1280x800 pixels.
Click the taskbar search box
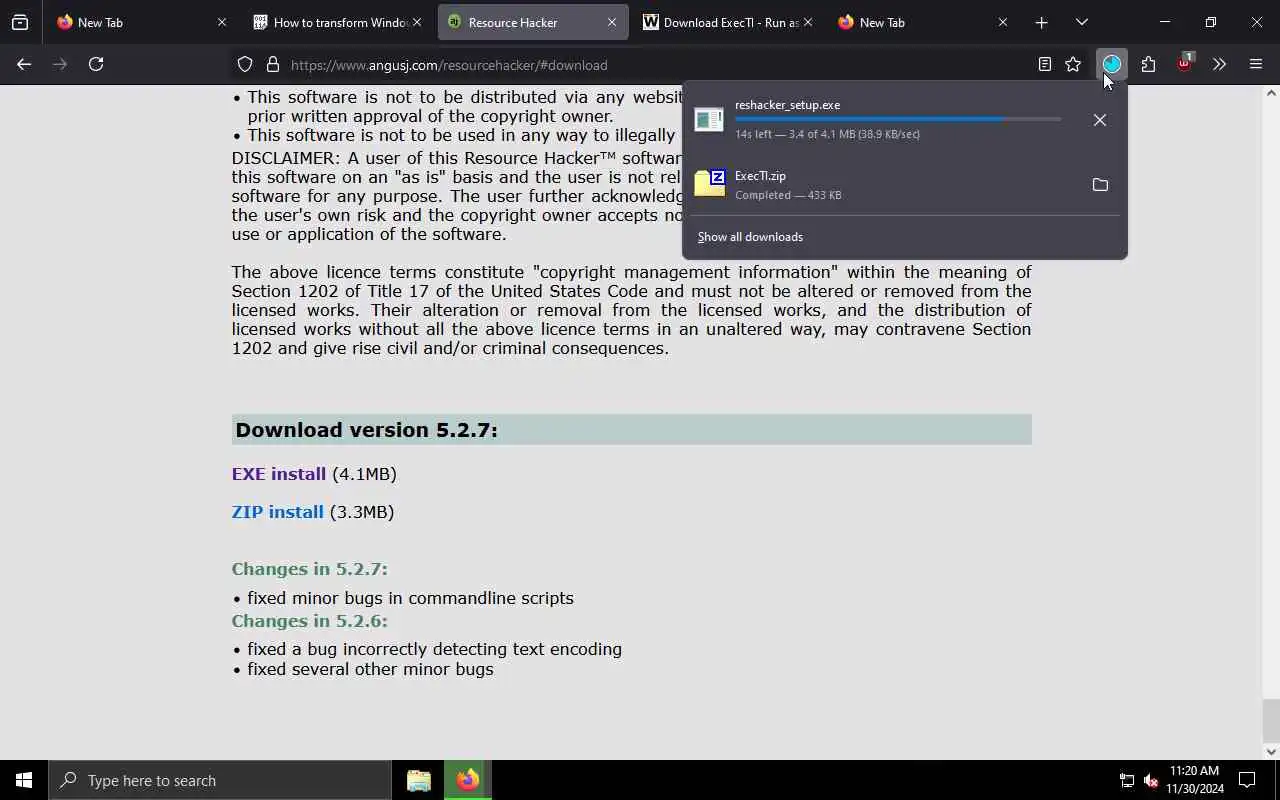click(x=220, y=780)
